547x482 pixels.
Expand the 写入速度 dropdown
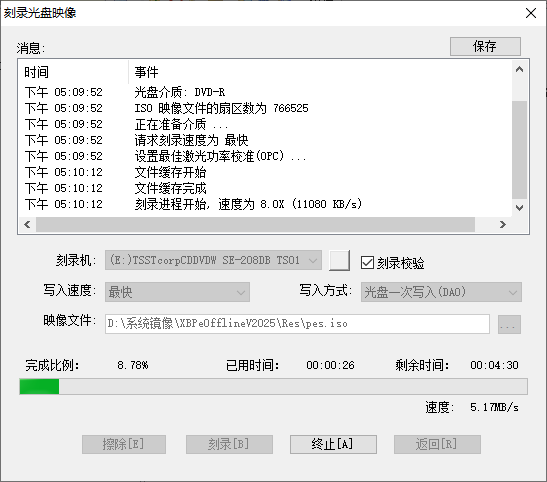[177, 292]
